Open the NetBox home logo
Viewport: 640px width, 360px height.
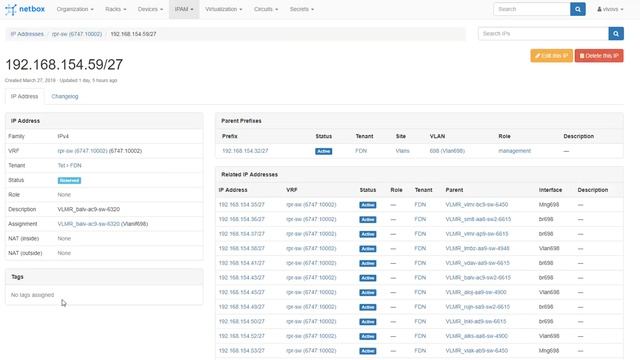pyautogui.click(x=25, y=9)
